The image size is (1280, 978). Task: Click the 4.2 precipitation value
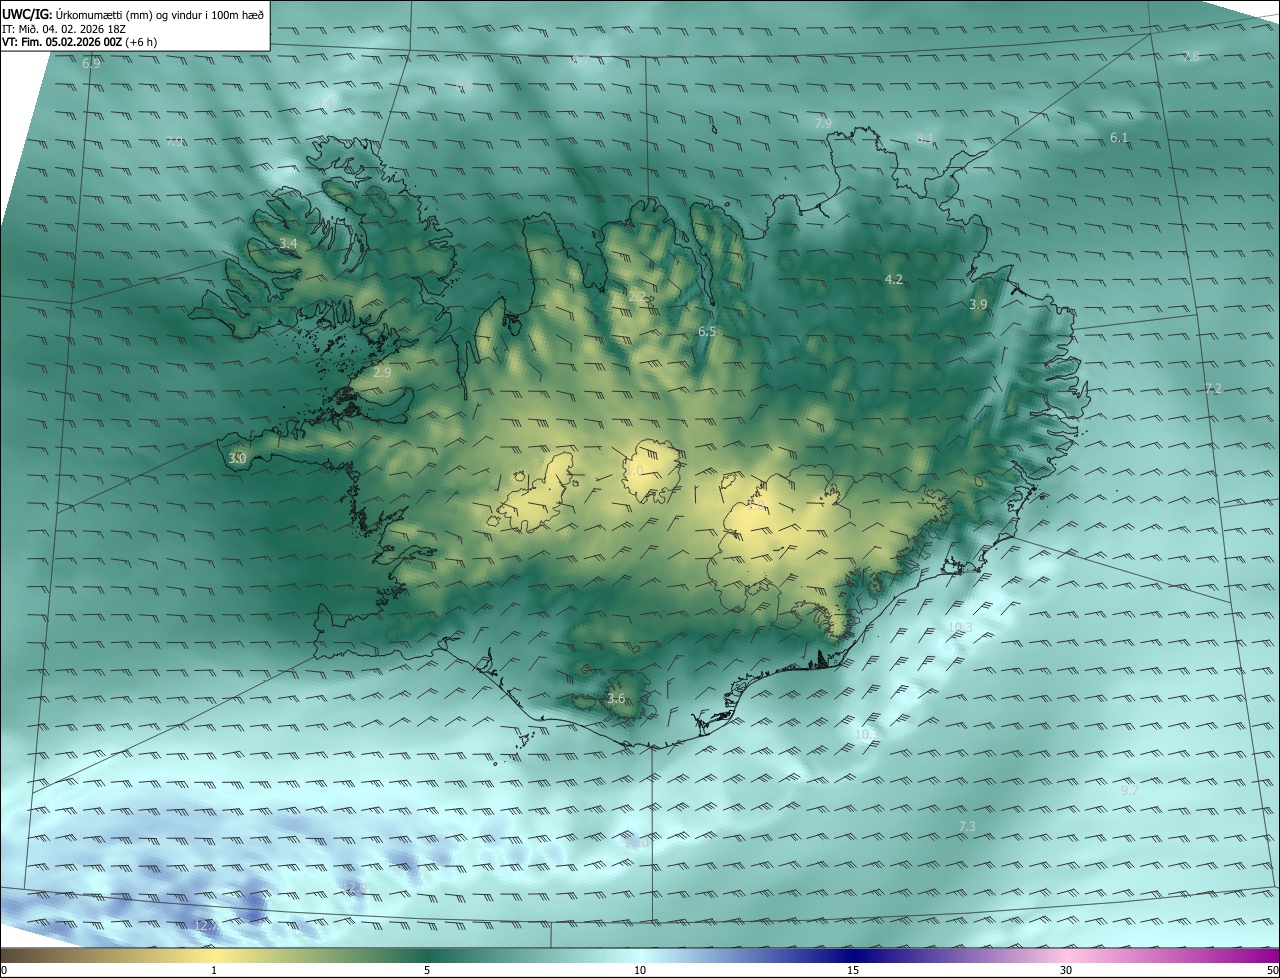pos(894,280)
